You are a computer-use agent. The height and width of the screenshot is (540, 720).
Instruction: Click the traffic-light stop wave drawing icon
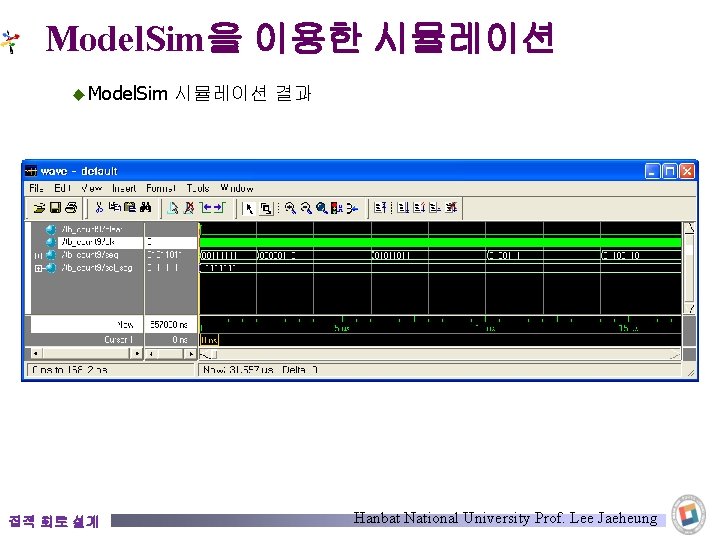pos(337,208)
